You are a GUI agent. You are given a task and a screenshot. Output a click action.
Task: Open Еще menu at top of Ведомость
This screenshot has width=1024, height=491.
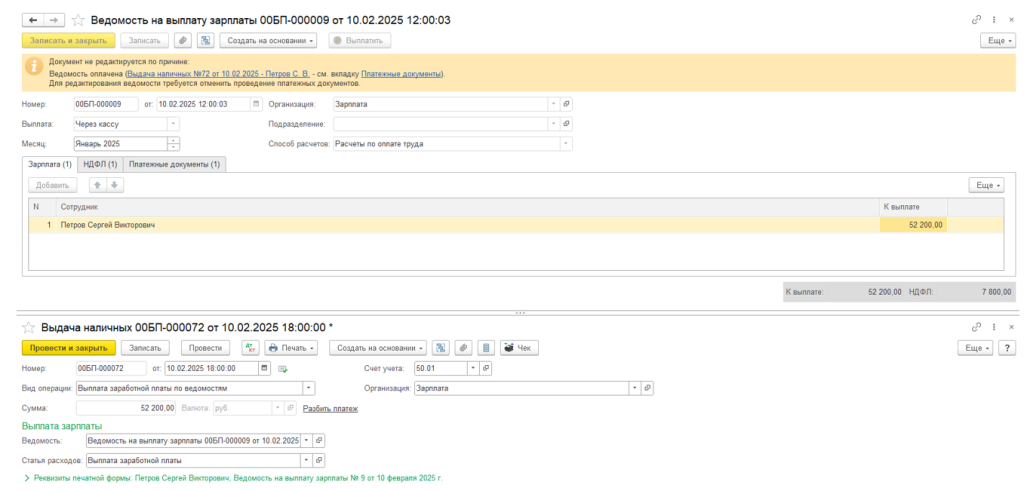pos(998,40)
